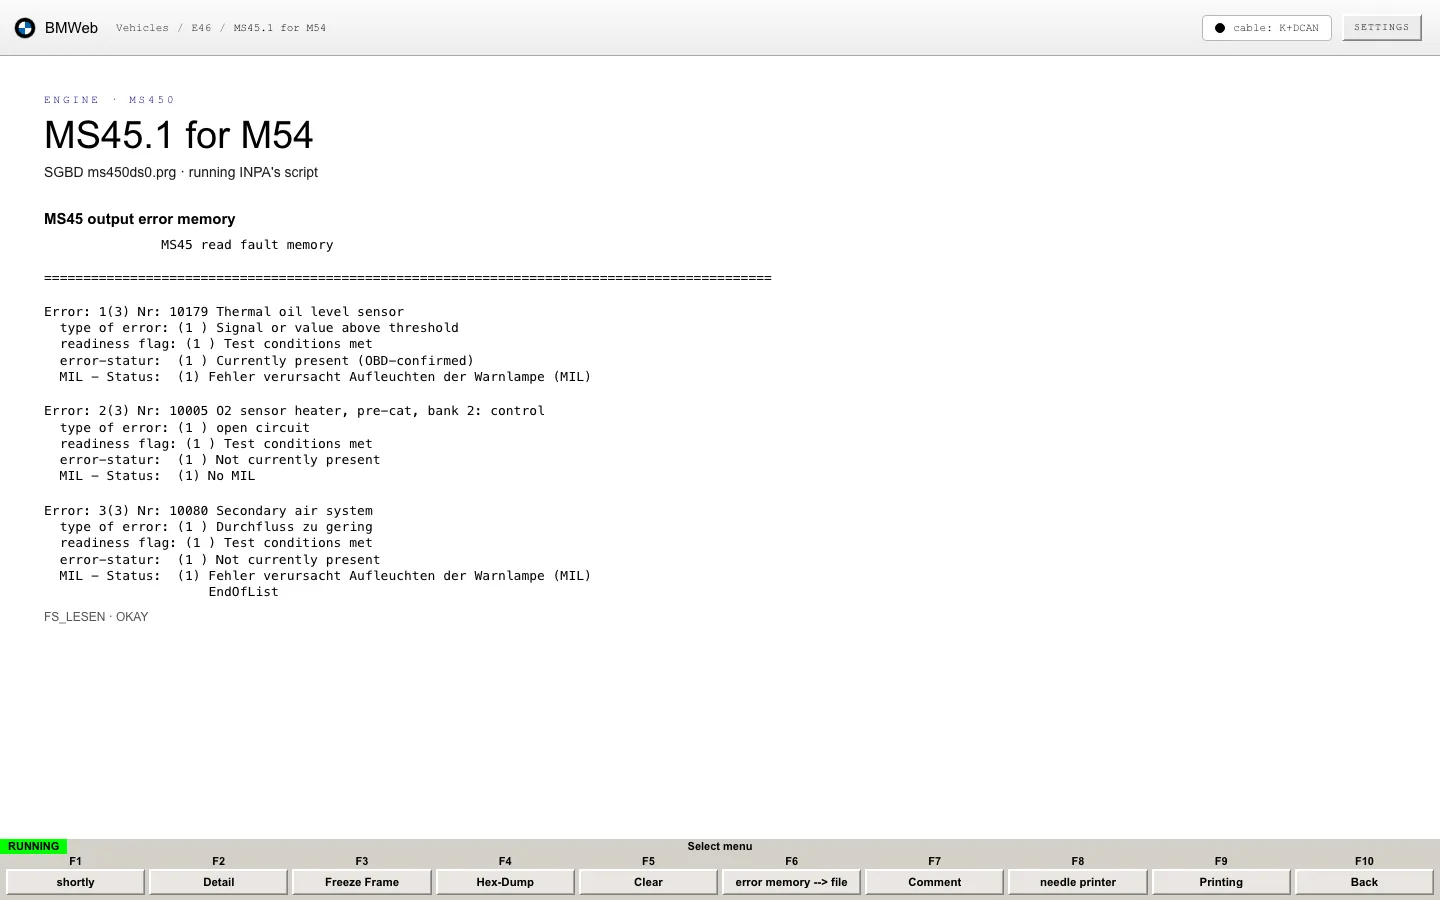Select error 10080 Secondary air system line
Screen dimensions: 1440x900
click(x=208, y=511)
